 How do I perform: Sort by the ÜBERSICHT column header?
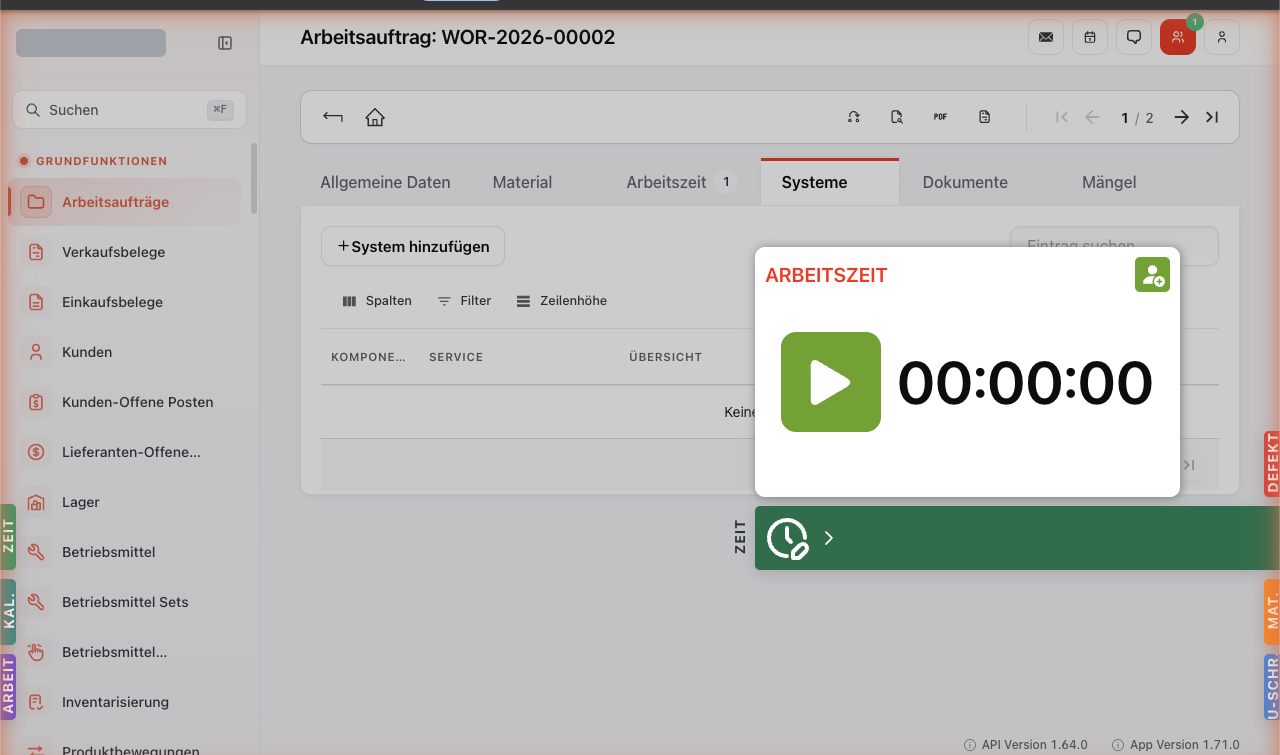(665, 357)
